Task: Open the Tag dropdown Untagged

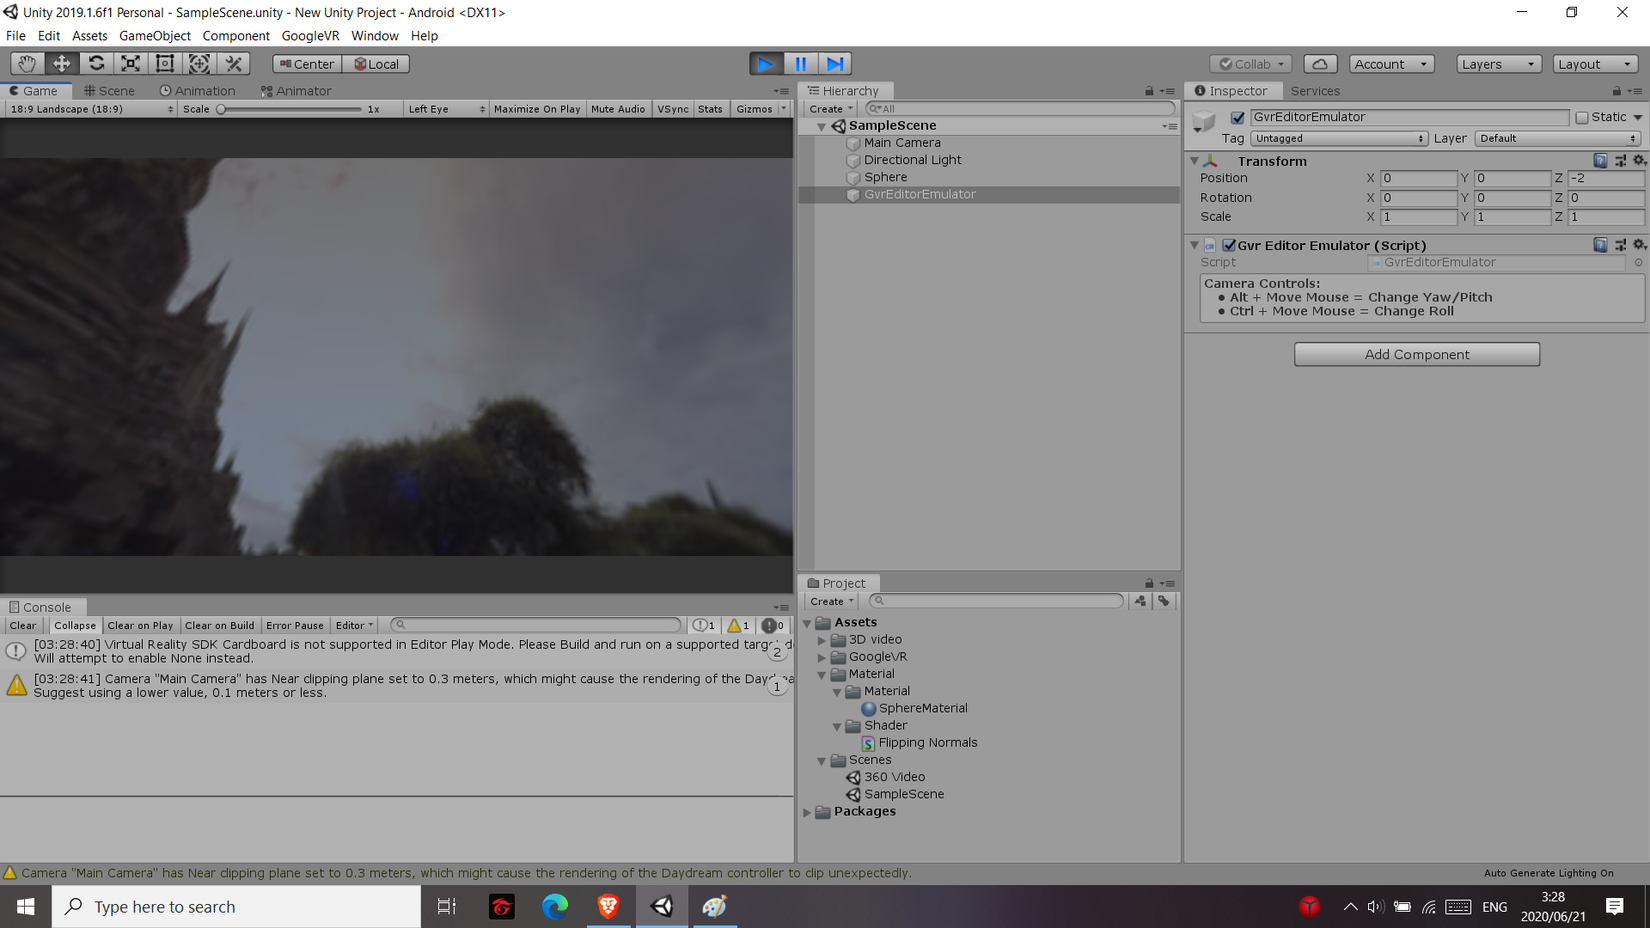Action: coord(1339,139)
